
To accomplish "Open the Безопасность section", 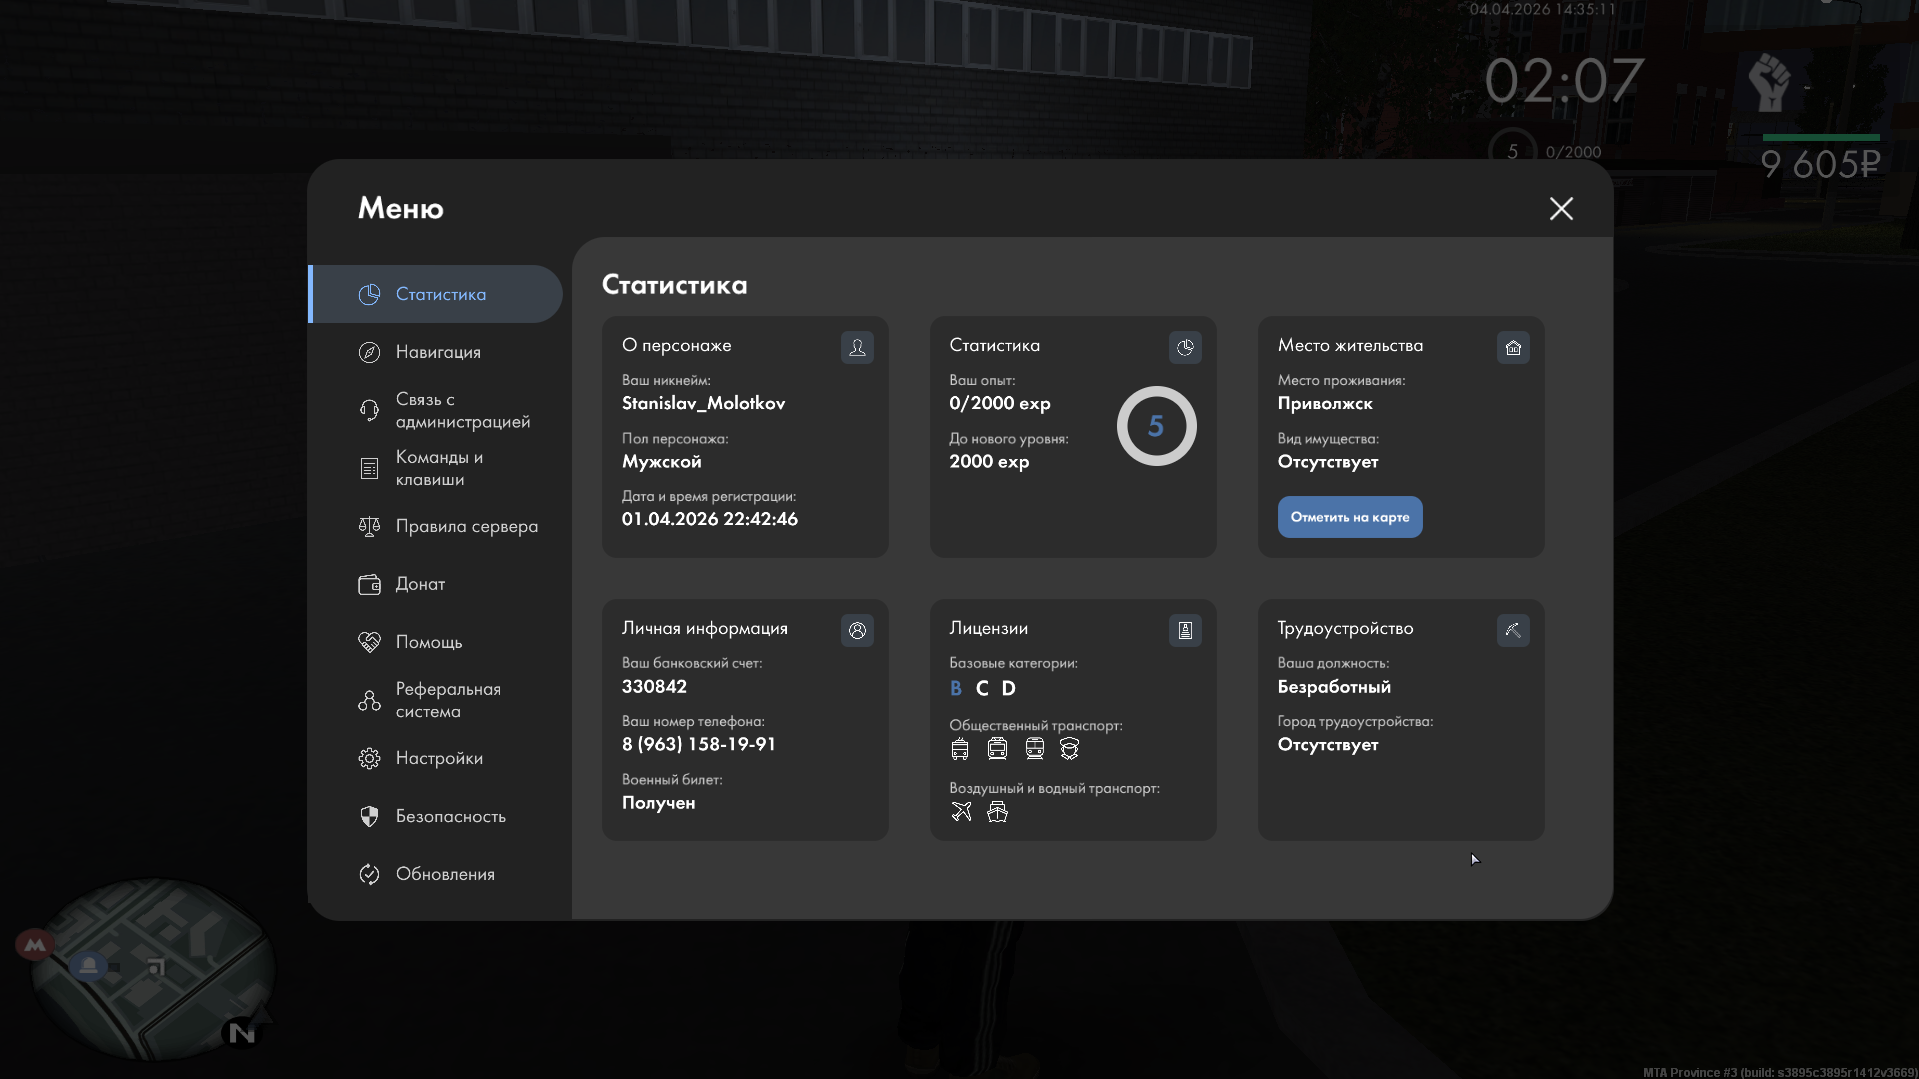I will coord(450,816).
